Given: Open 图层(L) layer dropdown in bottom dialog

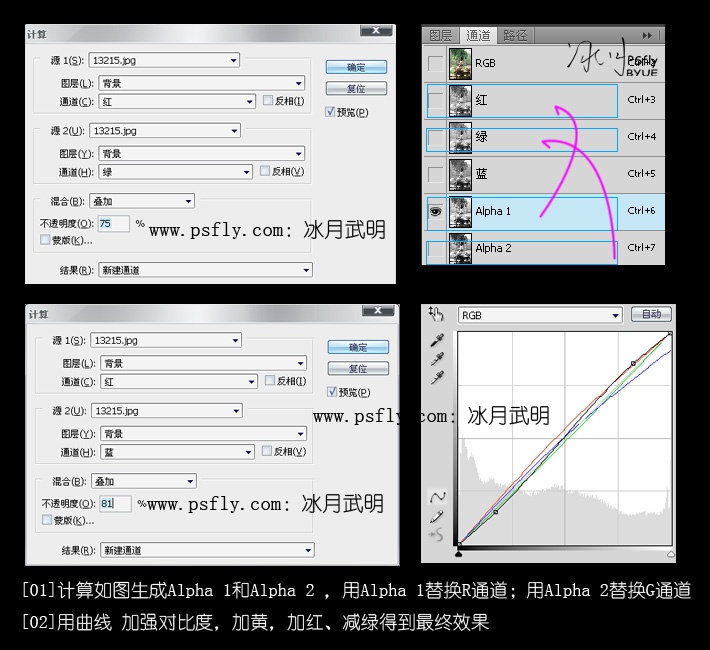Looking at the screenshot, I should [203, 363].
